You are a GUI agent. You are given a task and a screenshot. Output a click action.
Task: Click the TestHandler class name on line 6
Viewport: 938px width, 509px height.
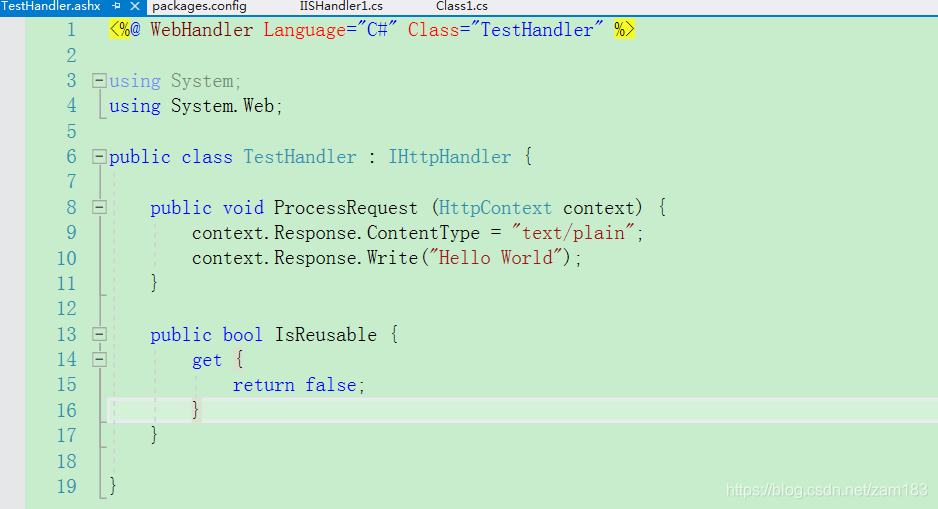pos(300,157)
